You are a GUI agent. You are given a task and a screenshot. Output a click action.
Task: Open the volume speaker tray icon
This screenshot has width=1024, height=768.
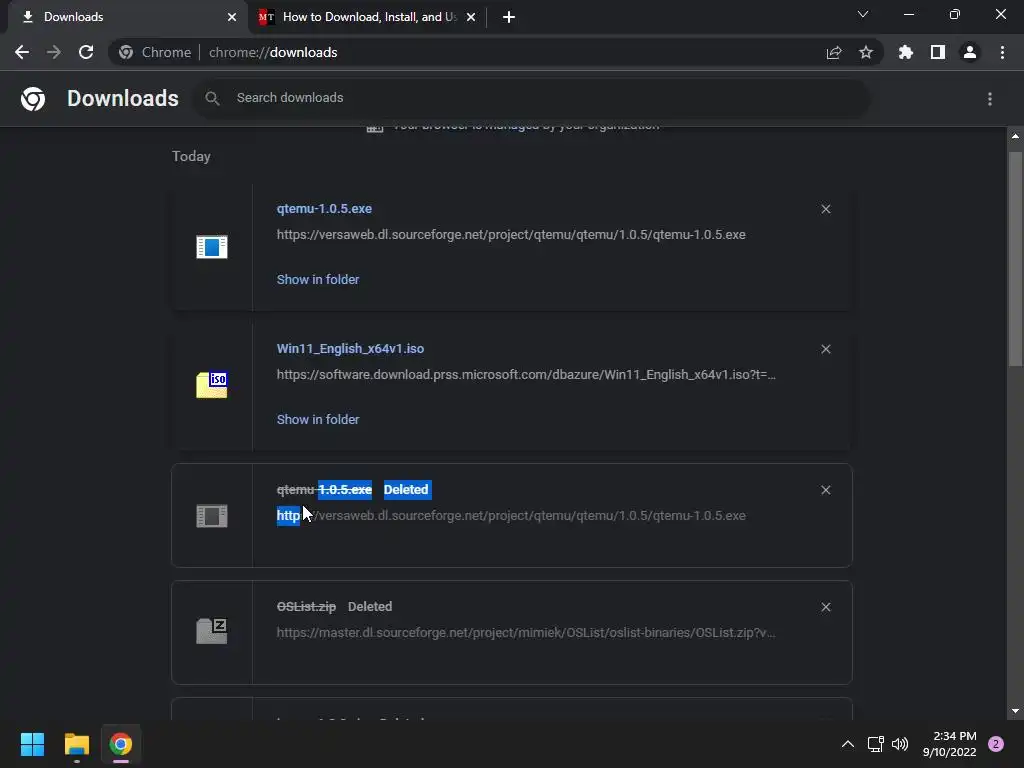[900, 744]
